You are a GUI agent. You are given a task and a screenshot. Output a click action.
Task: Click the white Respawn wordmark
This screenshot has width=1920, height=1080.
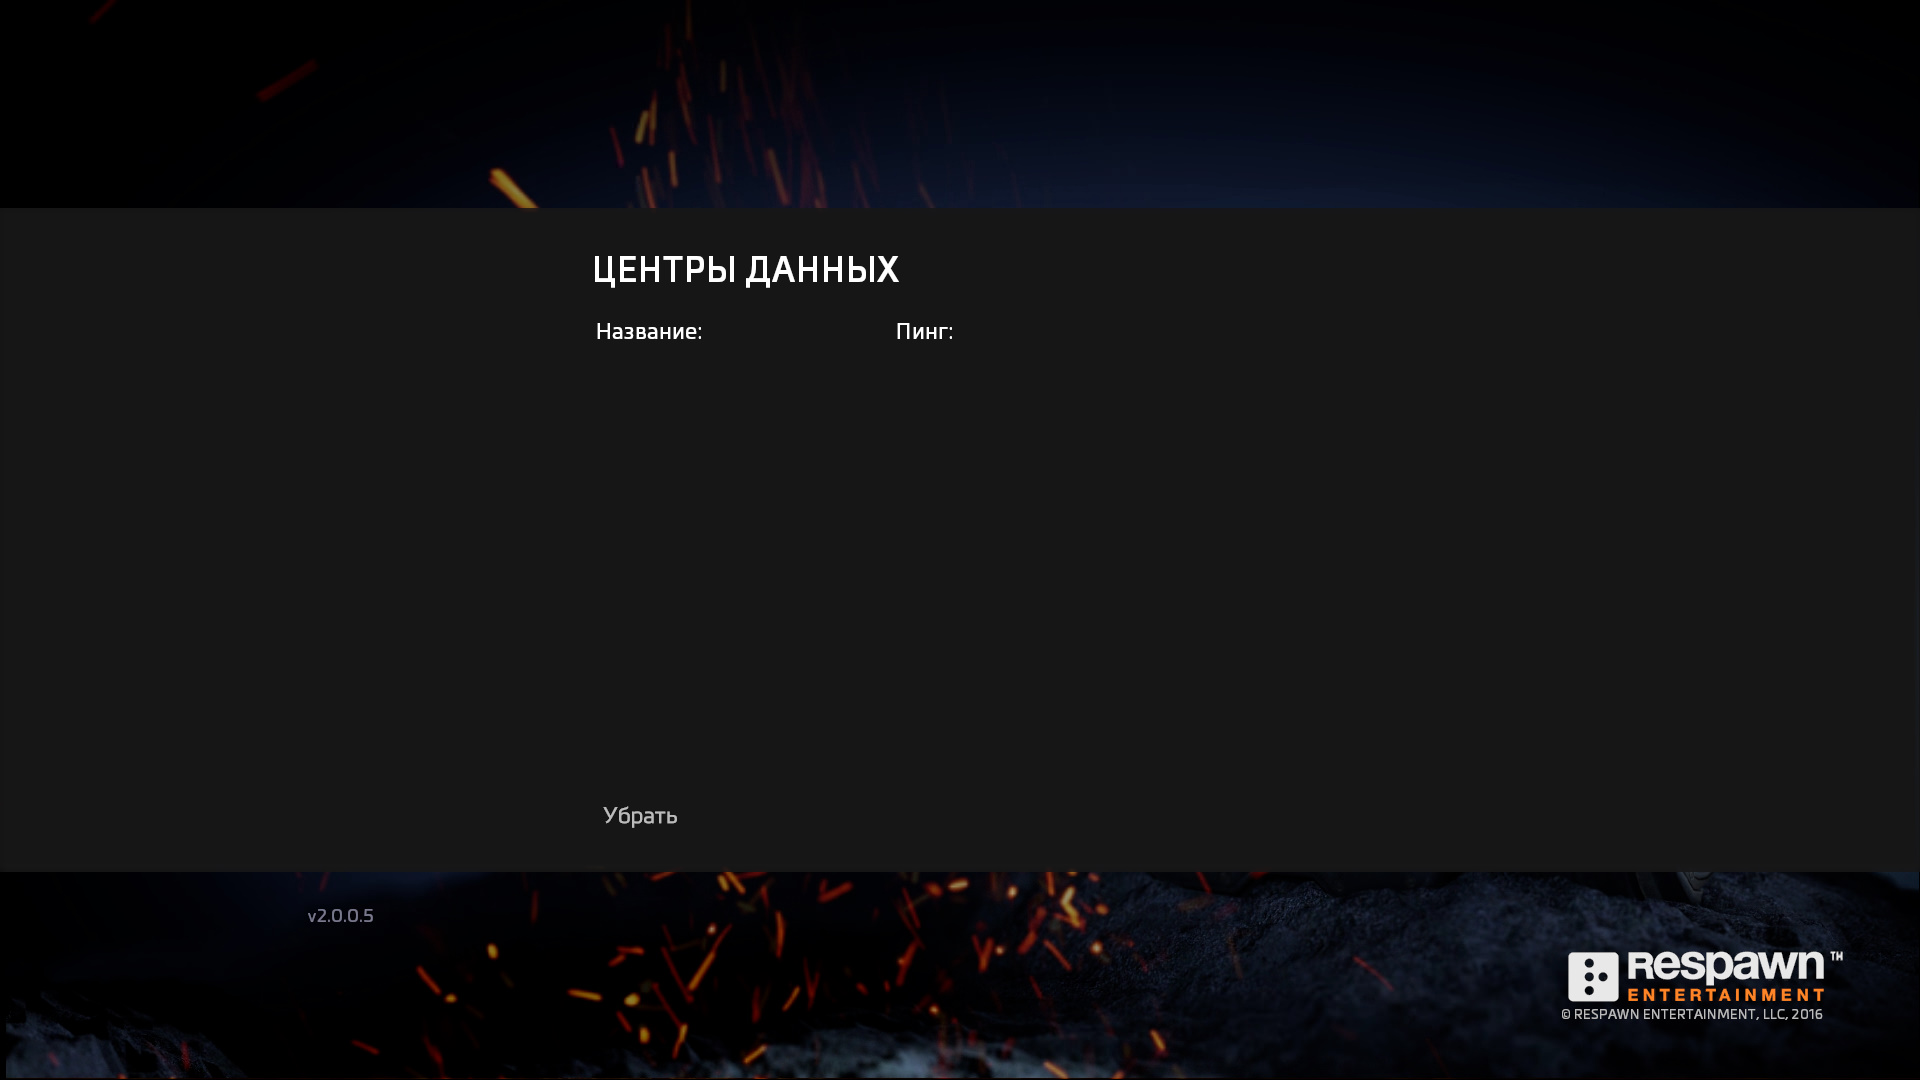click(1725, 968)
